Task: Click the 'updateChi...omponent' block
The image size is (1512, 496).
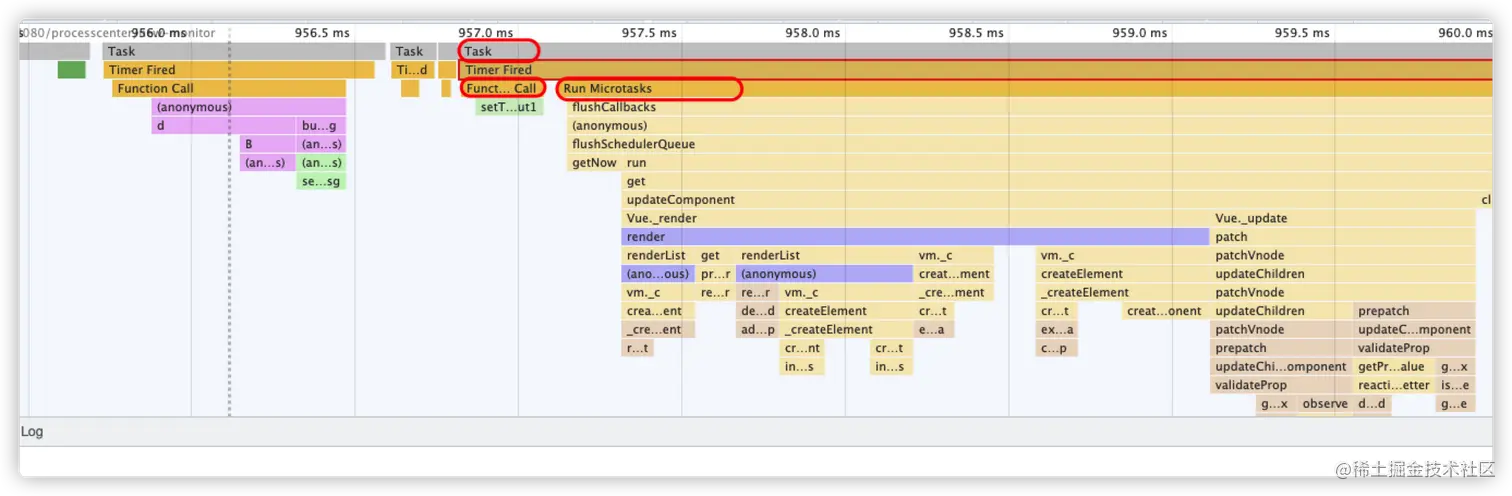Action: [x=1281, y=366]
